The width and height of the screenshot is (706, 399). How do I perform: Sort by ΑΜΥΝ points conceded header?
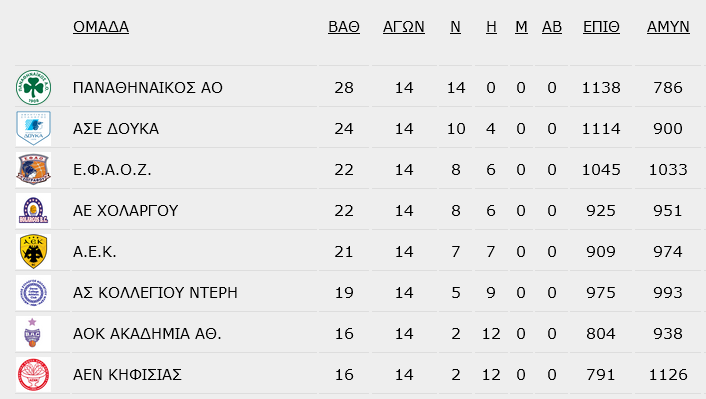668,27
